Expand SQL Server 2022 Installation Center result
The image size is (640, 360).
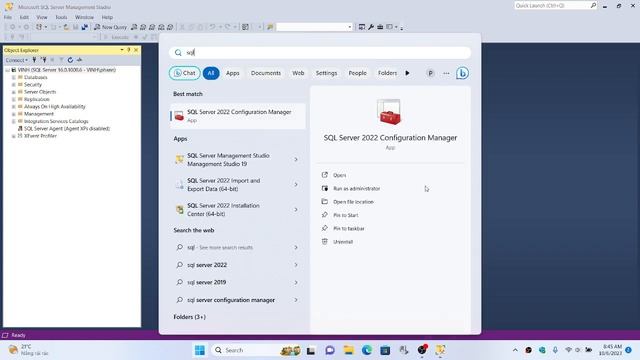tap(296, 210)
